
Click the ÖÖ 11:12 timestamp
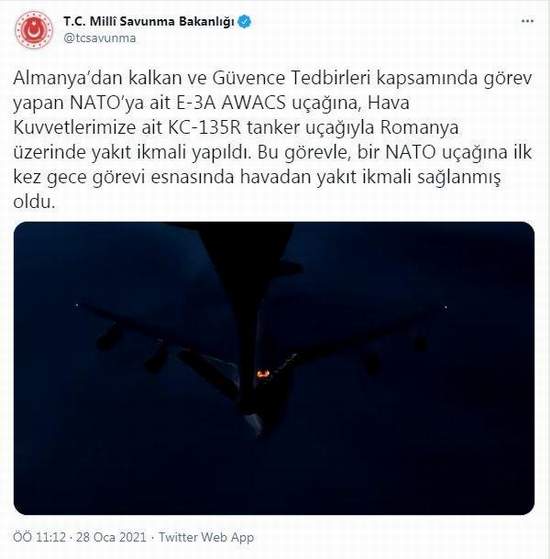(39, 537)
